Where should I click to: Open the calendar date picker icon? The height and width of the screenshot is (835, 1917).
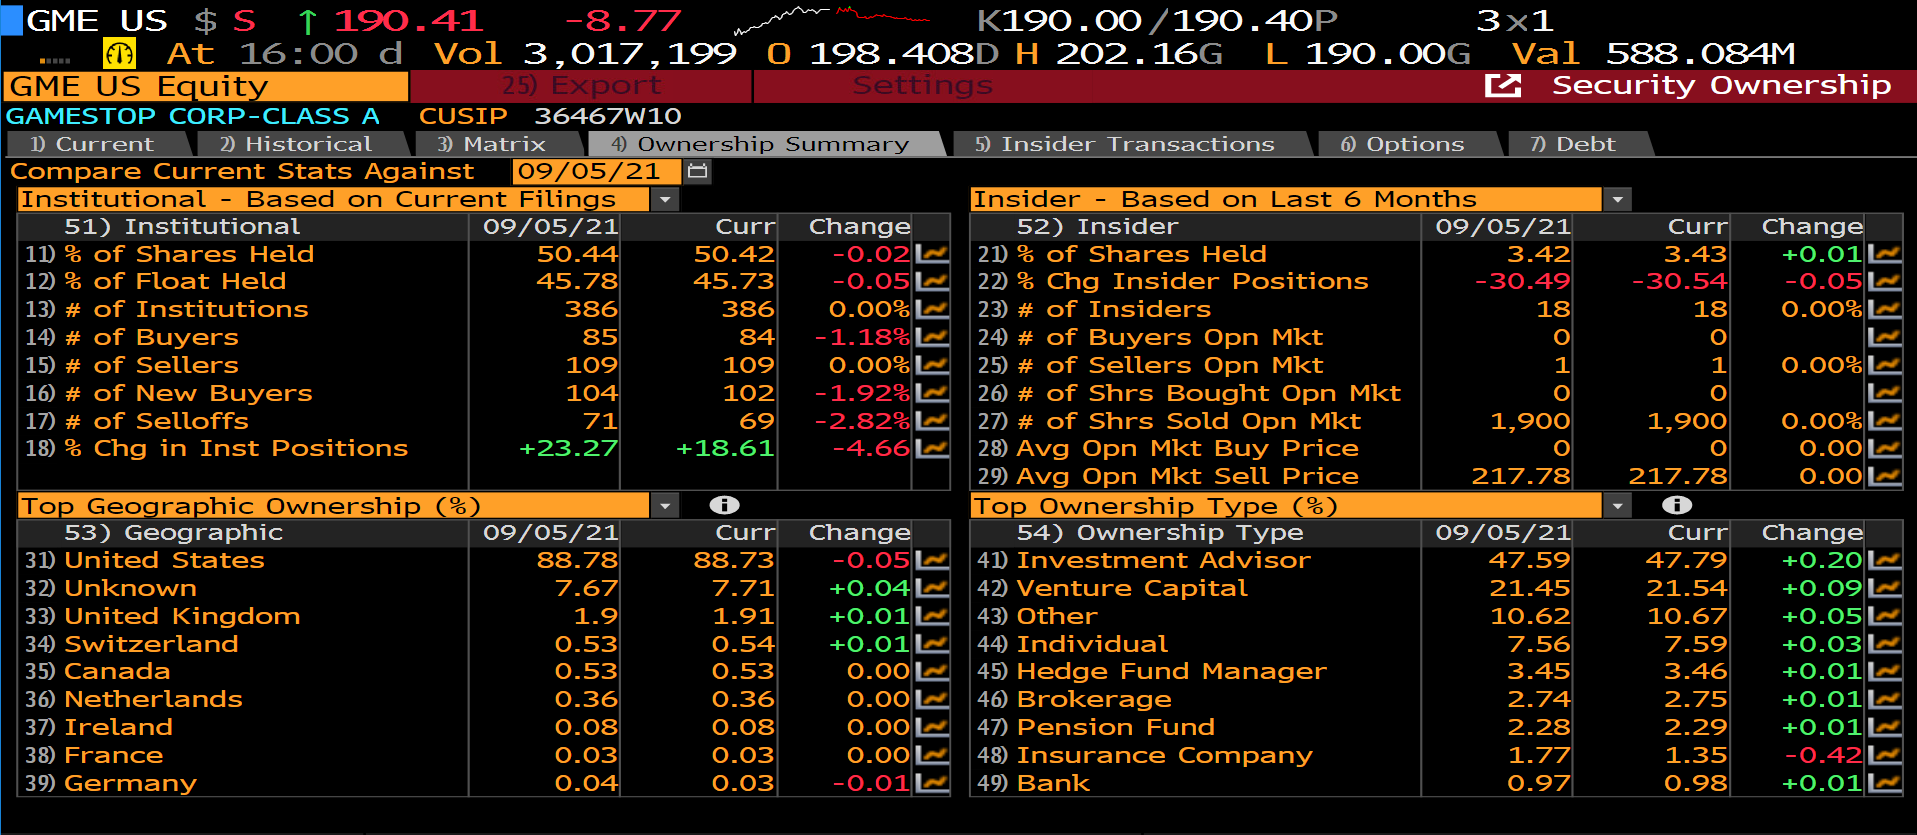pos(698,171)
